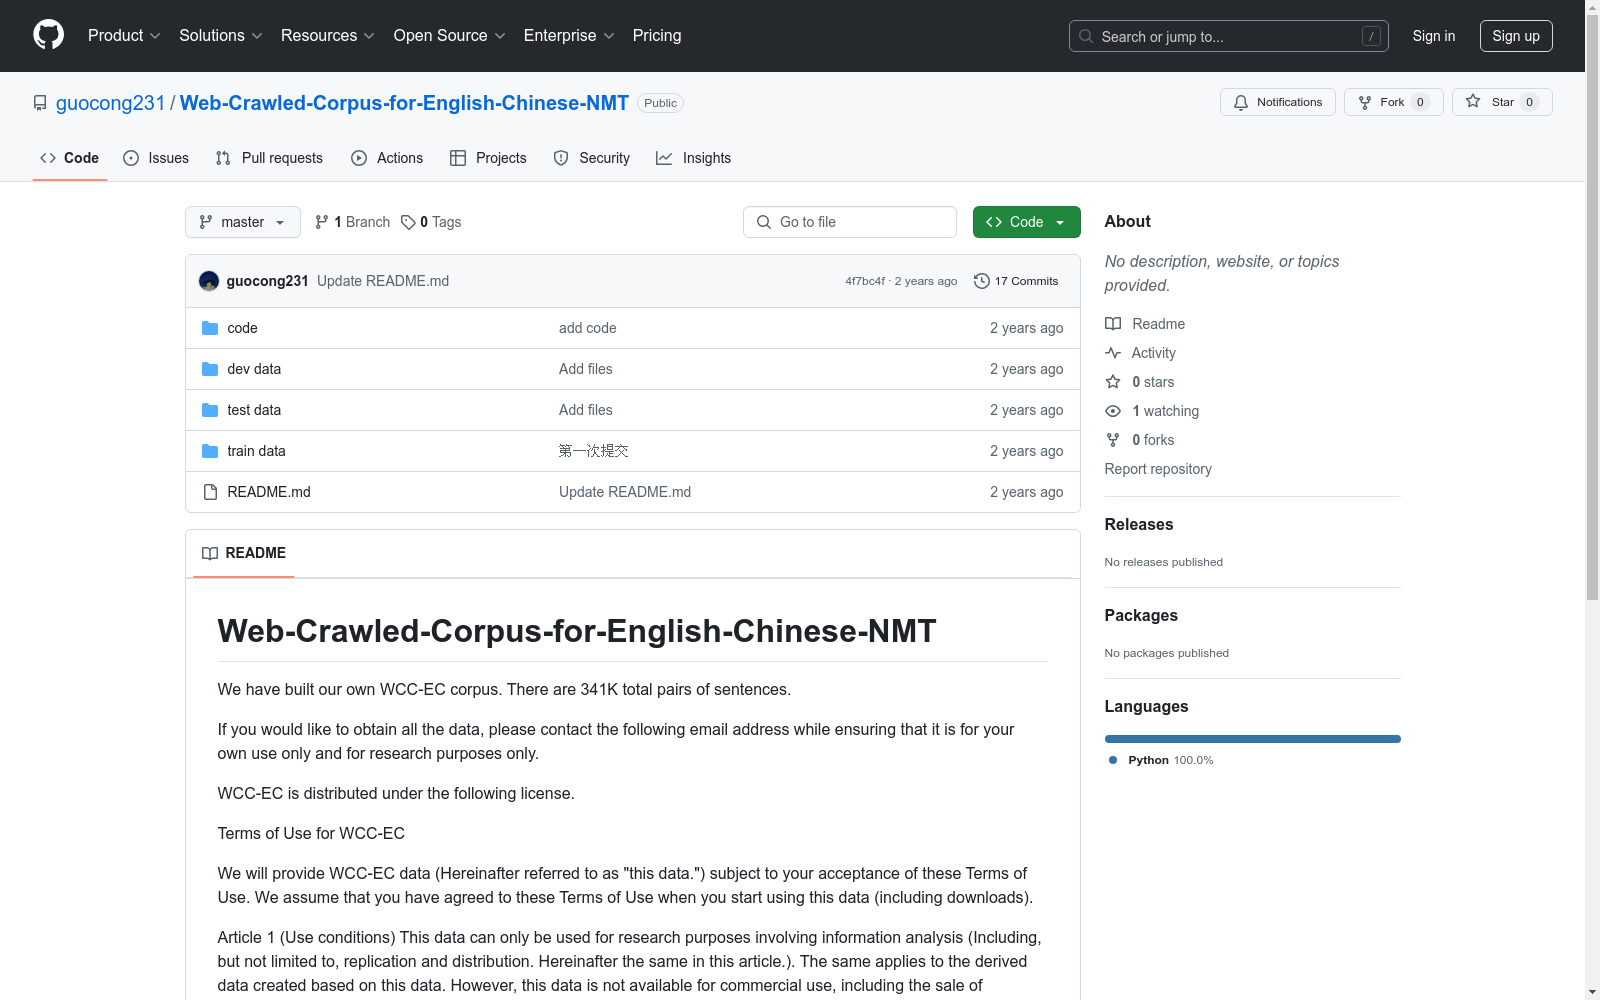The width and height of the screenshot is (1600, 1000).
Task: Select the README tab above the file content
Action: pyautogui.click(x=244, y=553)
